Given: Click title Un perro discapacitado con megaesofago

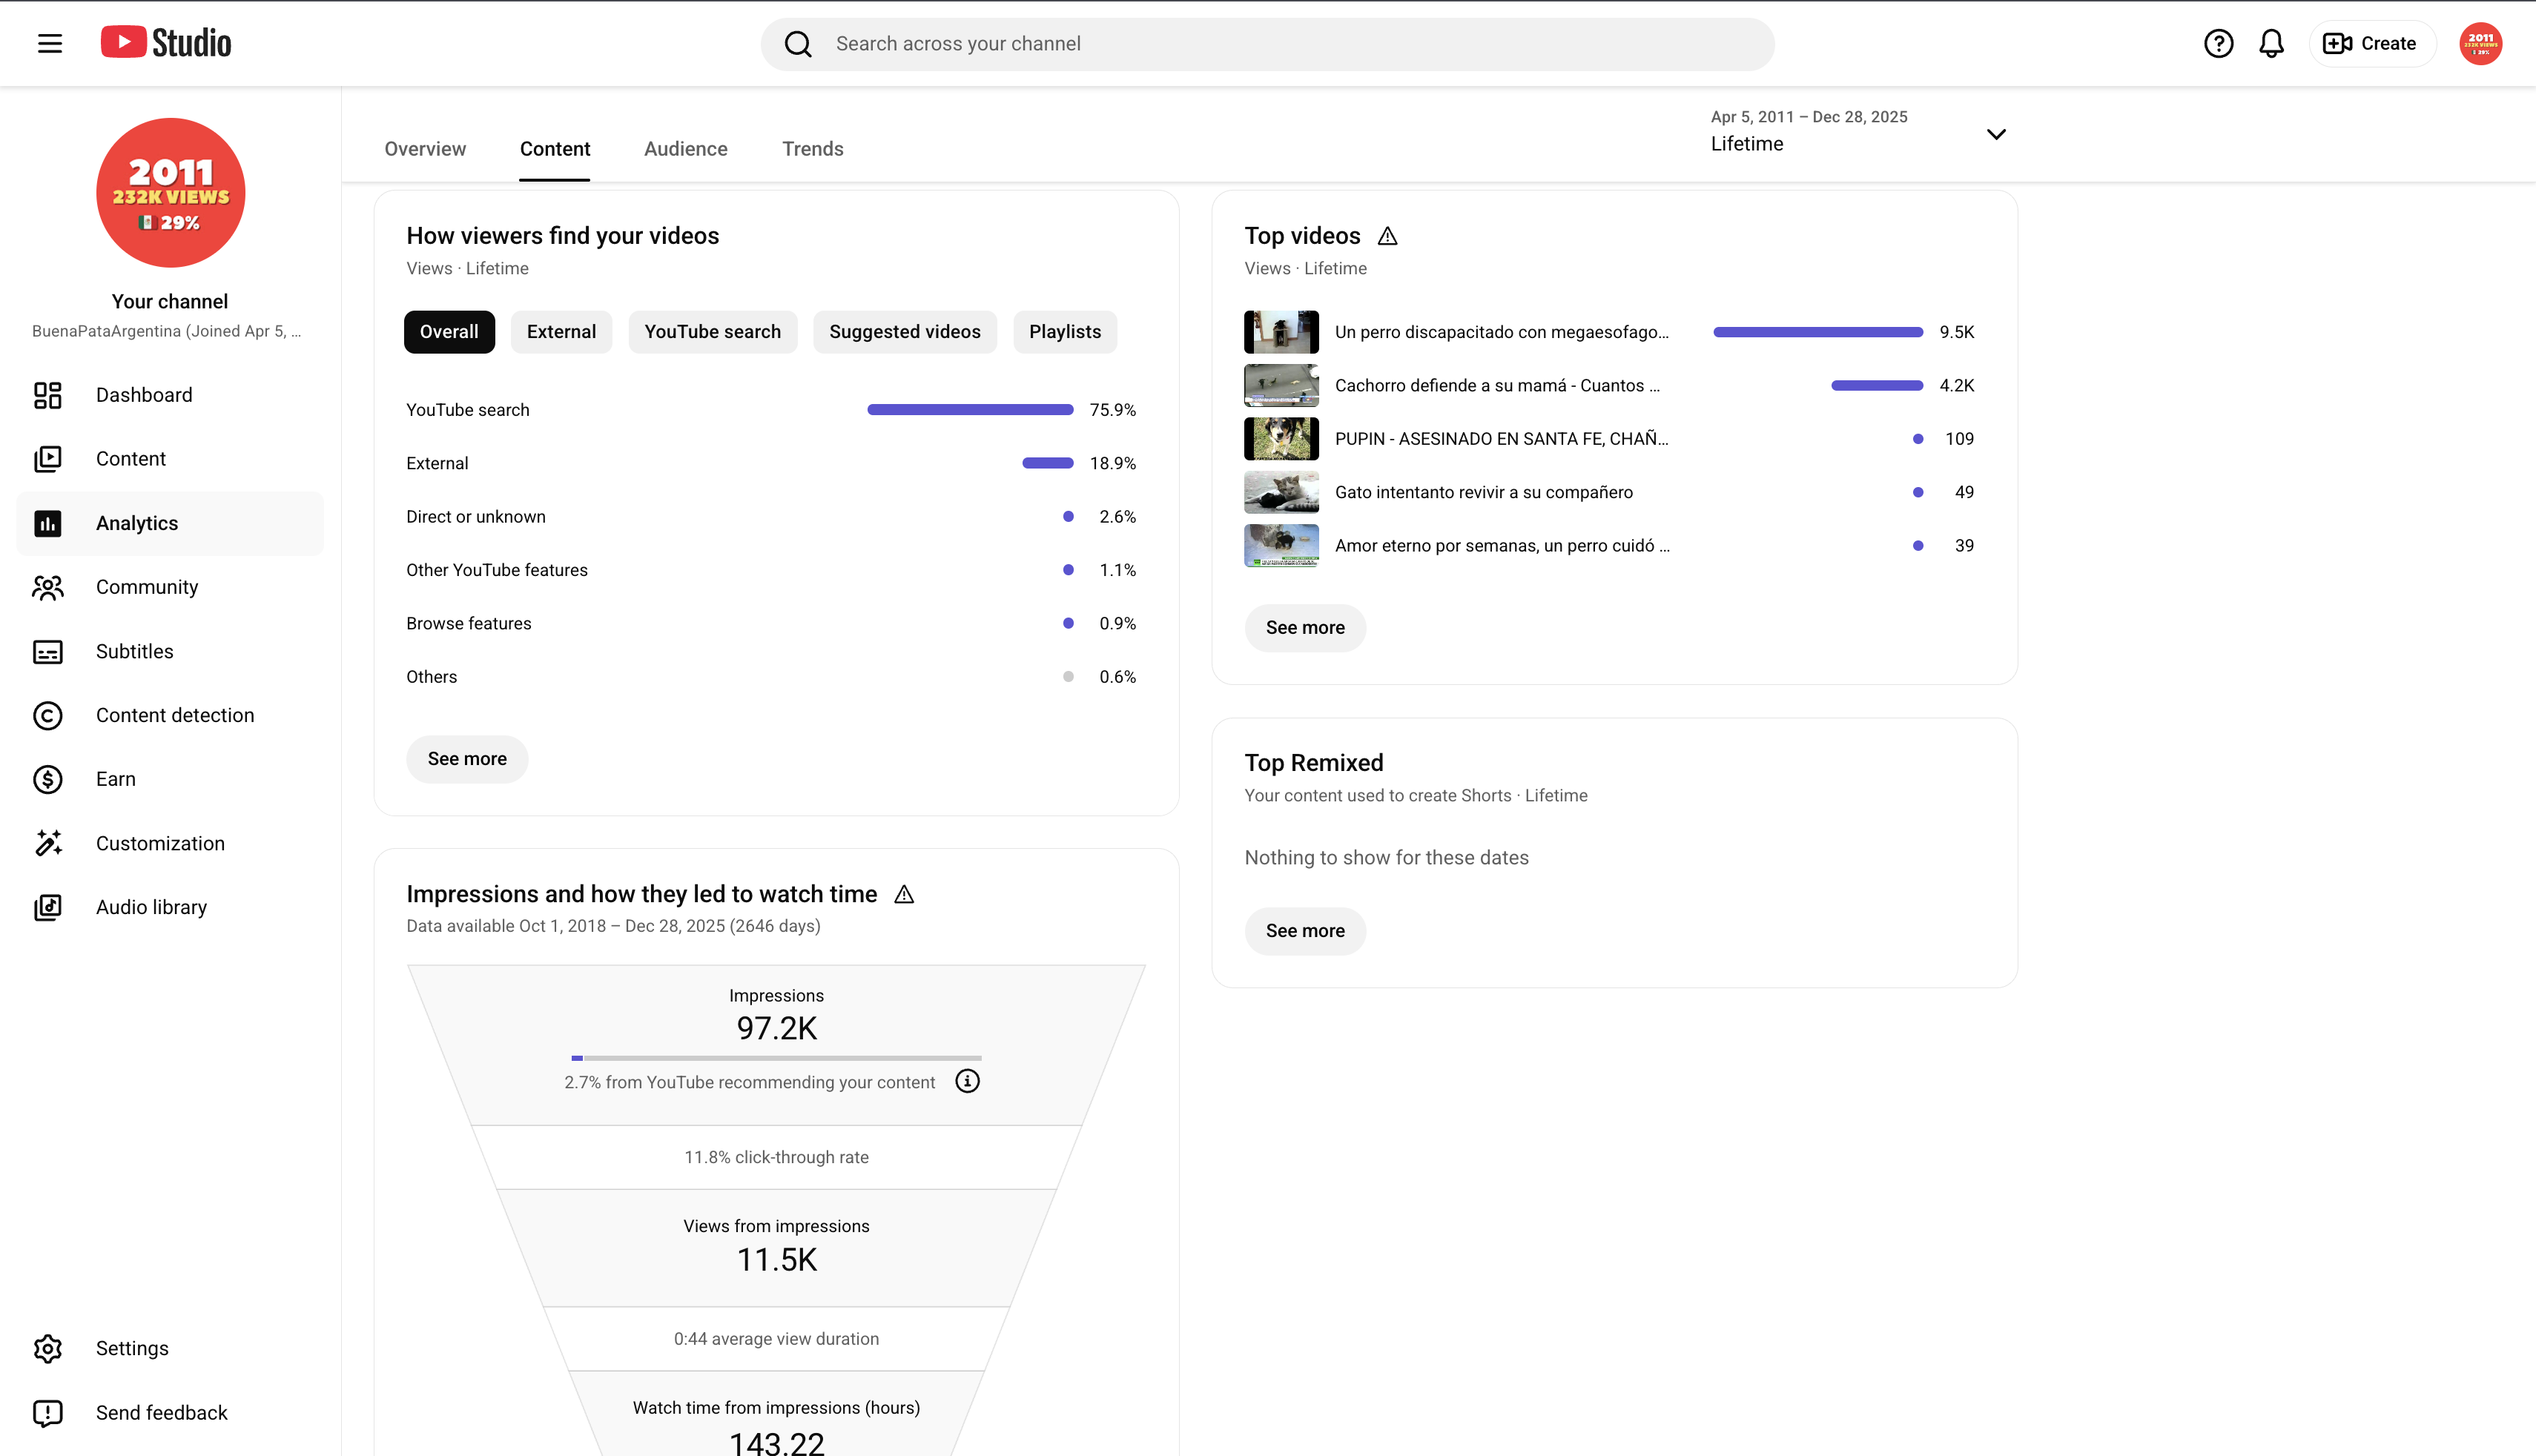Looking at the screenshot, I should click(1502, 332).
